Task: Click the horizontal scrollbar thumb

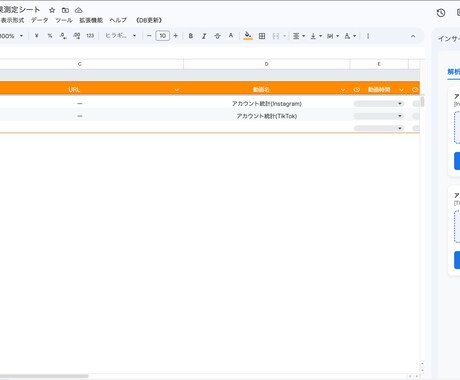Action: [44, 376]
